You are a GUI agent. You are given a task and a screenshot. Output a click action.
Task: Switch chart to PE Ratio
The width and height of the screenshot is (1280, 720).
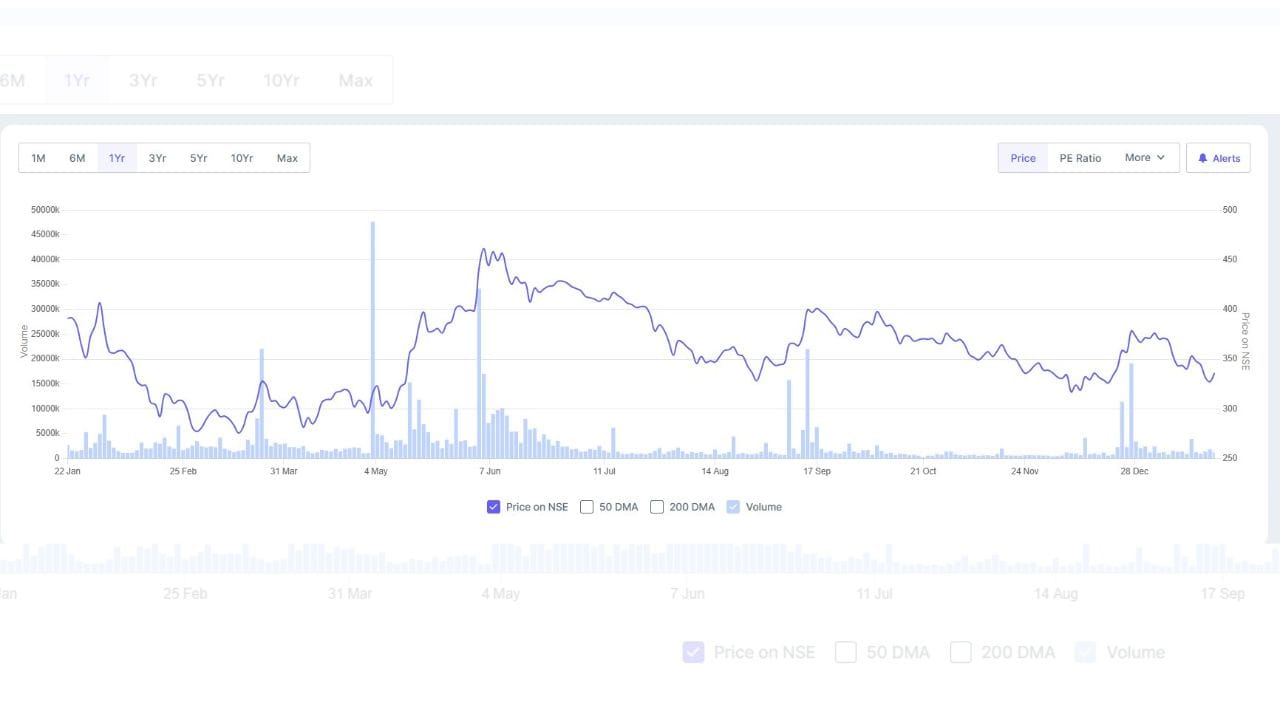coord(1080,158)
